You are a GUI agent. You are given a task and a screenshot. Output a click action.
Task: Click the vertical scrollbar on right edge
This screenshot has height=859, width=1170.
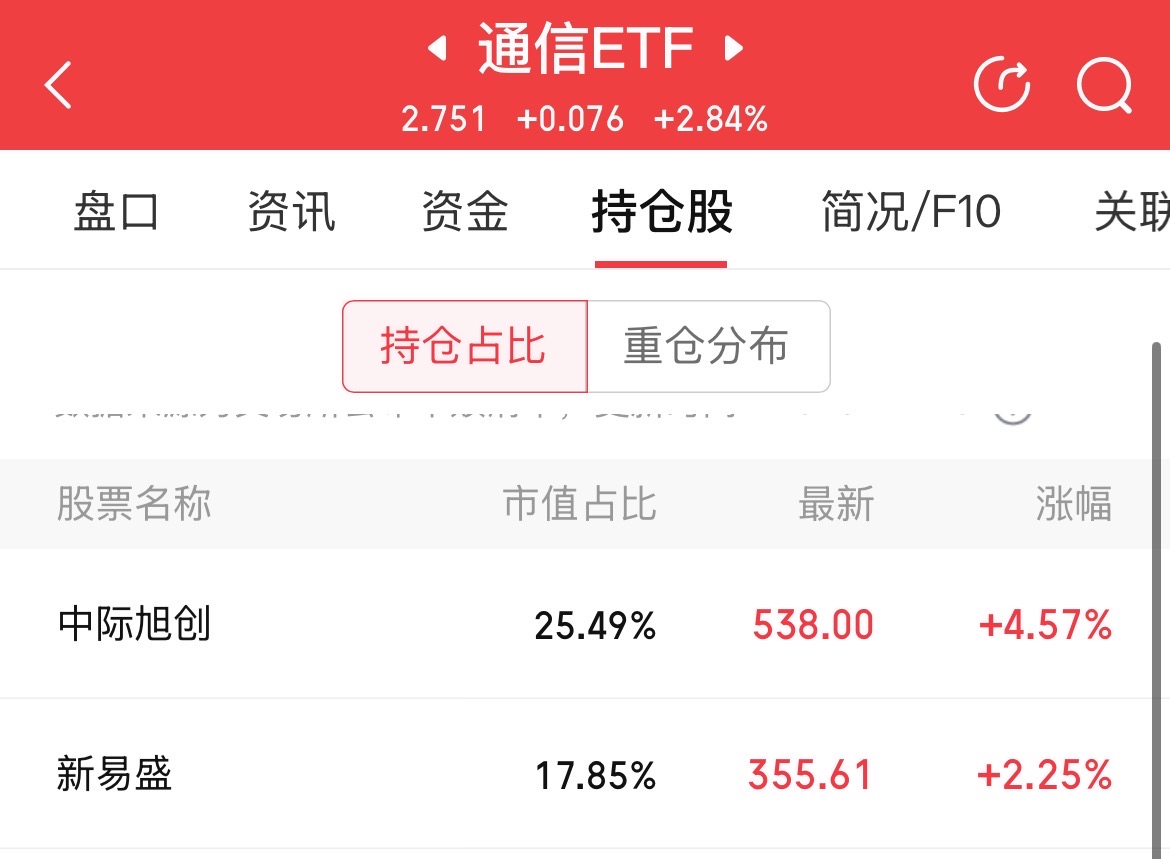[x=1157, y=600]
